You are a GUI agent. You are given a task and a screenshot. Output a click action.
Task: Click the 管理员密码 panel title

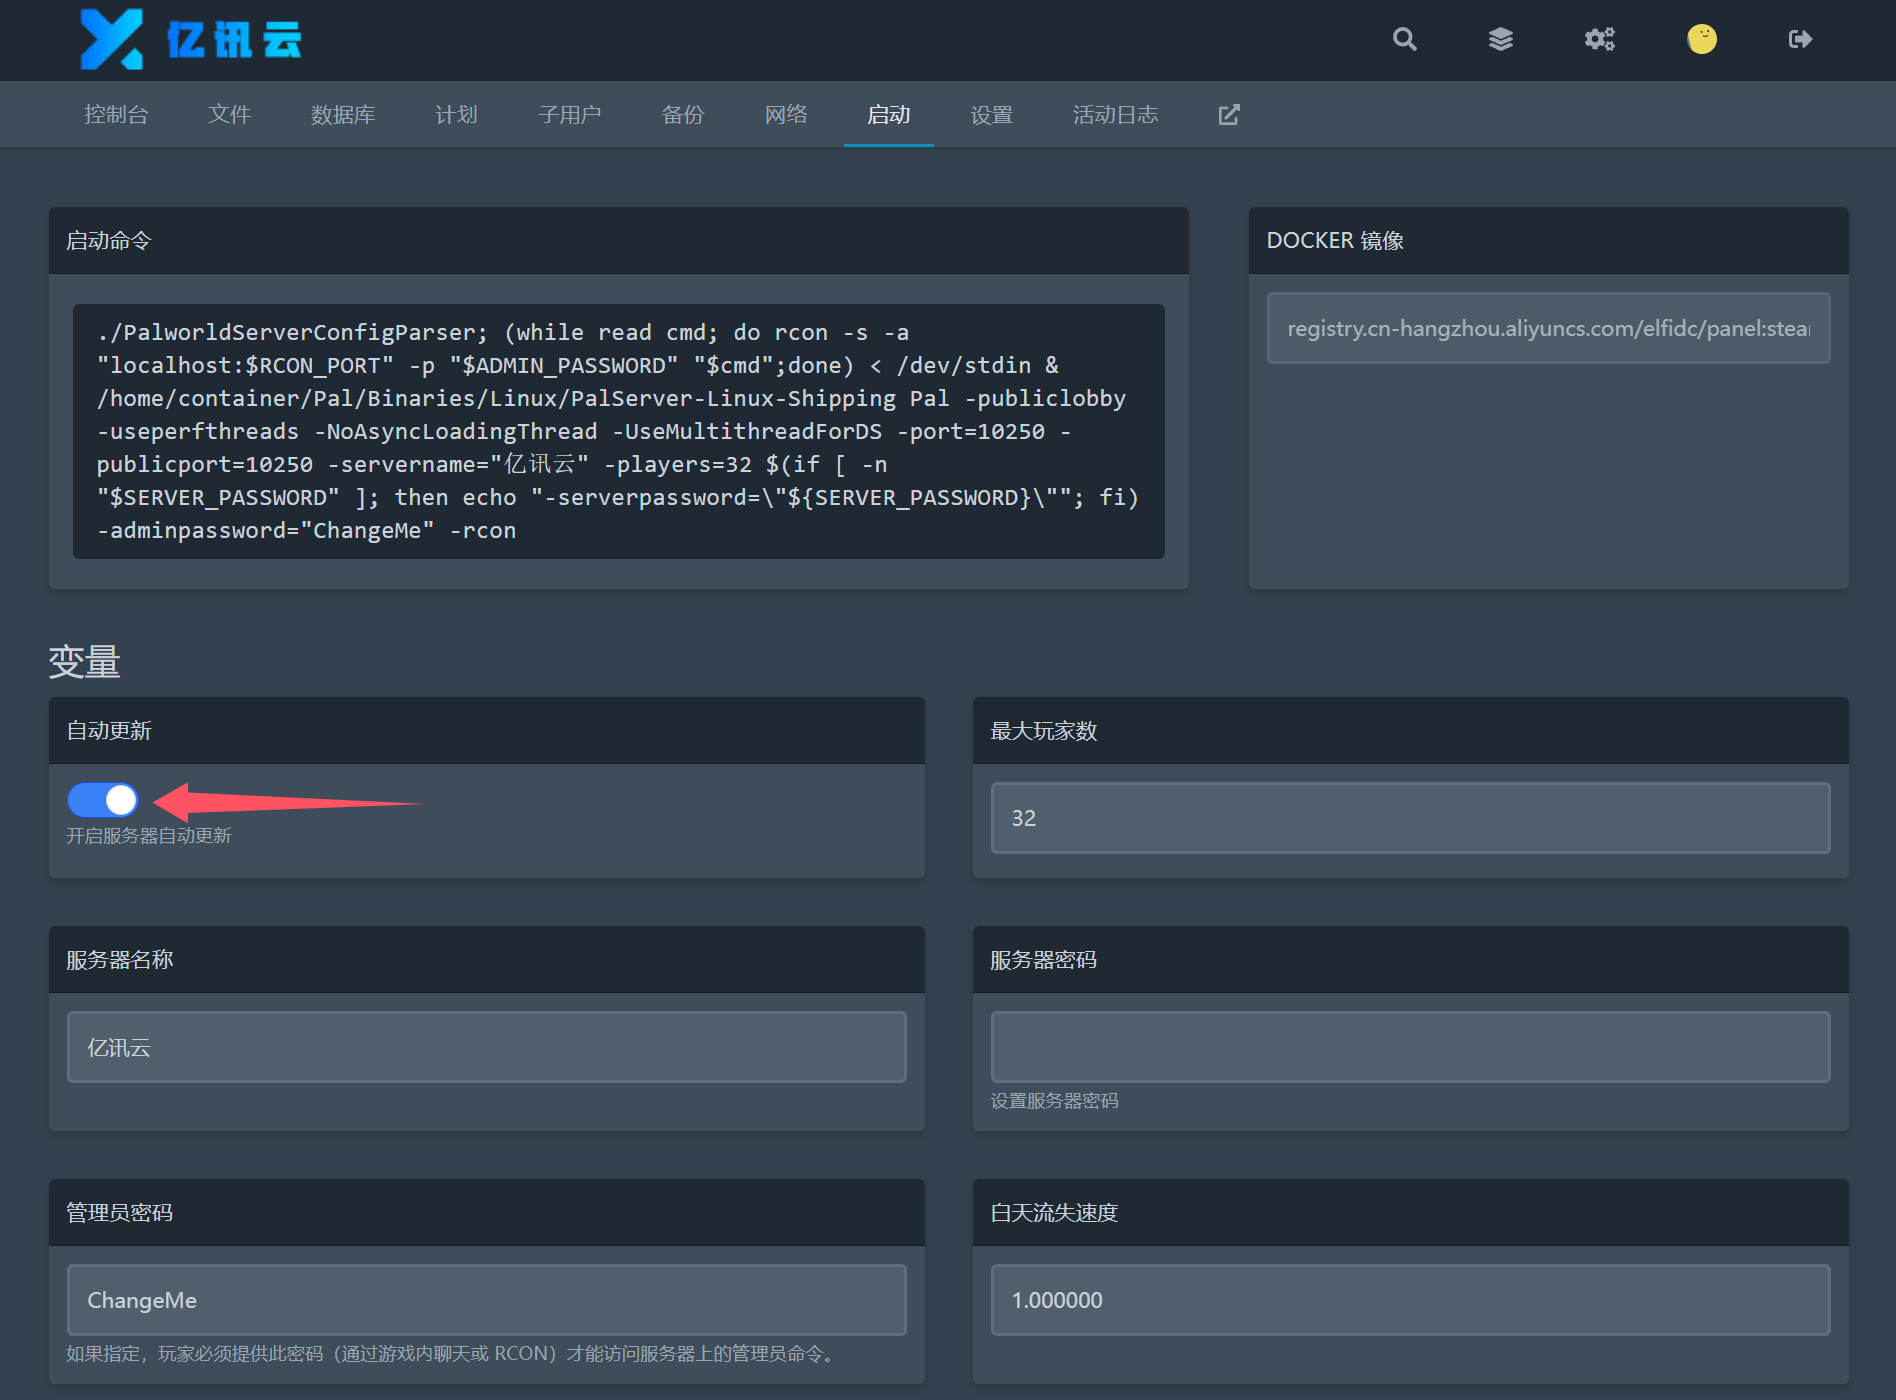[x=119, y=1213]
